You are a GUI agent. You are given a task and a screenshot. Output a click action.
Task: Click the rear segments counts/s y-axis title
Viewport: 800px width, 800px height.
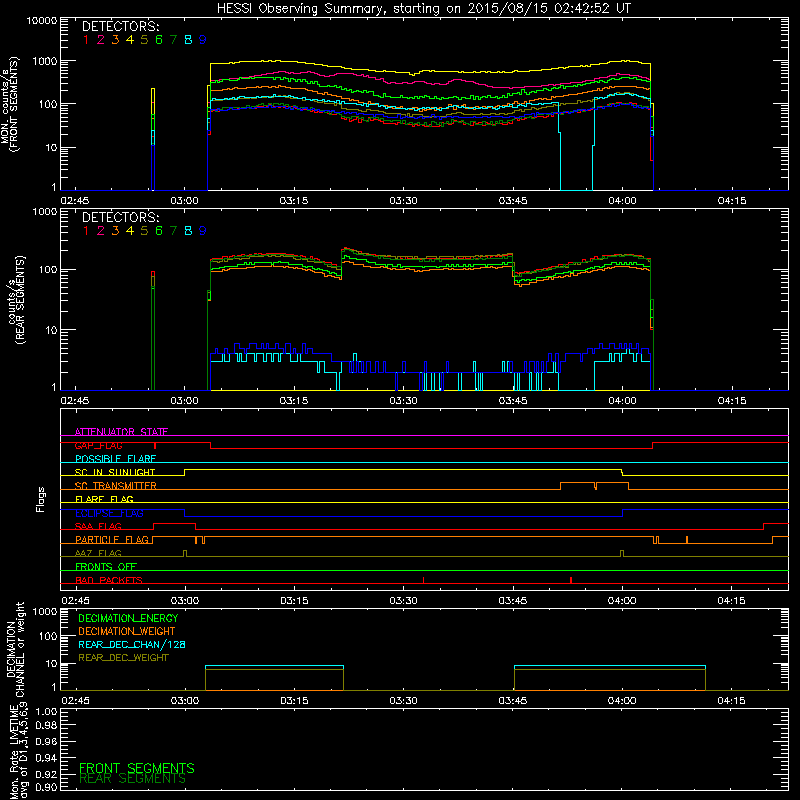16,300
